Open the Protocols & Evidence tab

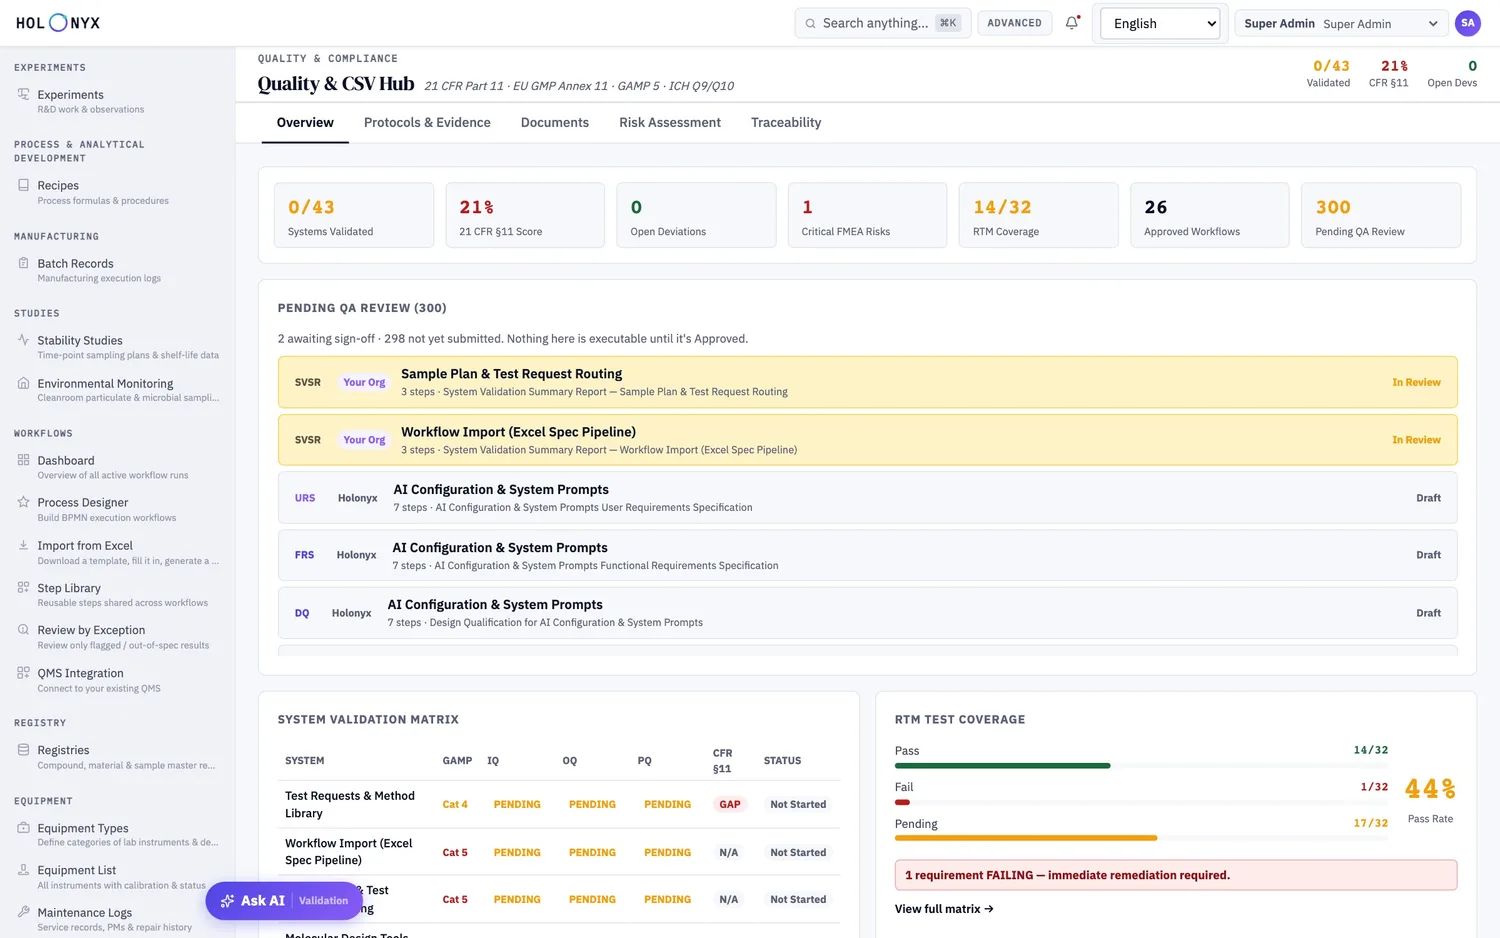pos(427,123)
